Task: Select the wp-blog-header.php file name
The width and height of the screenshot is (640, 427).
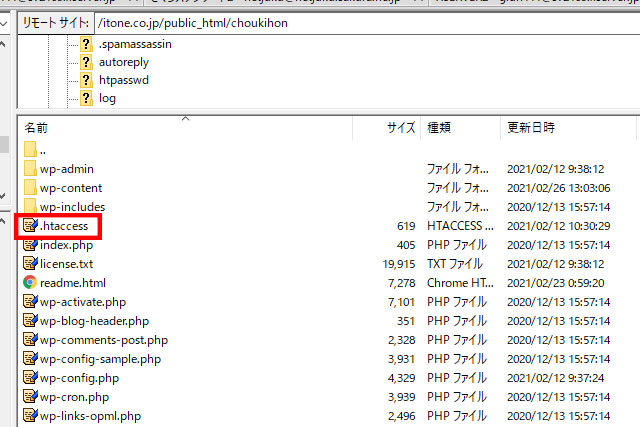Action: [x=95, y=321]
